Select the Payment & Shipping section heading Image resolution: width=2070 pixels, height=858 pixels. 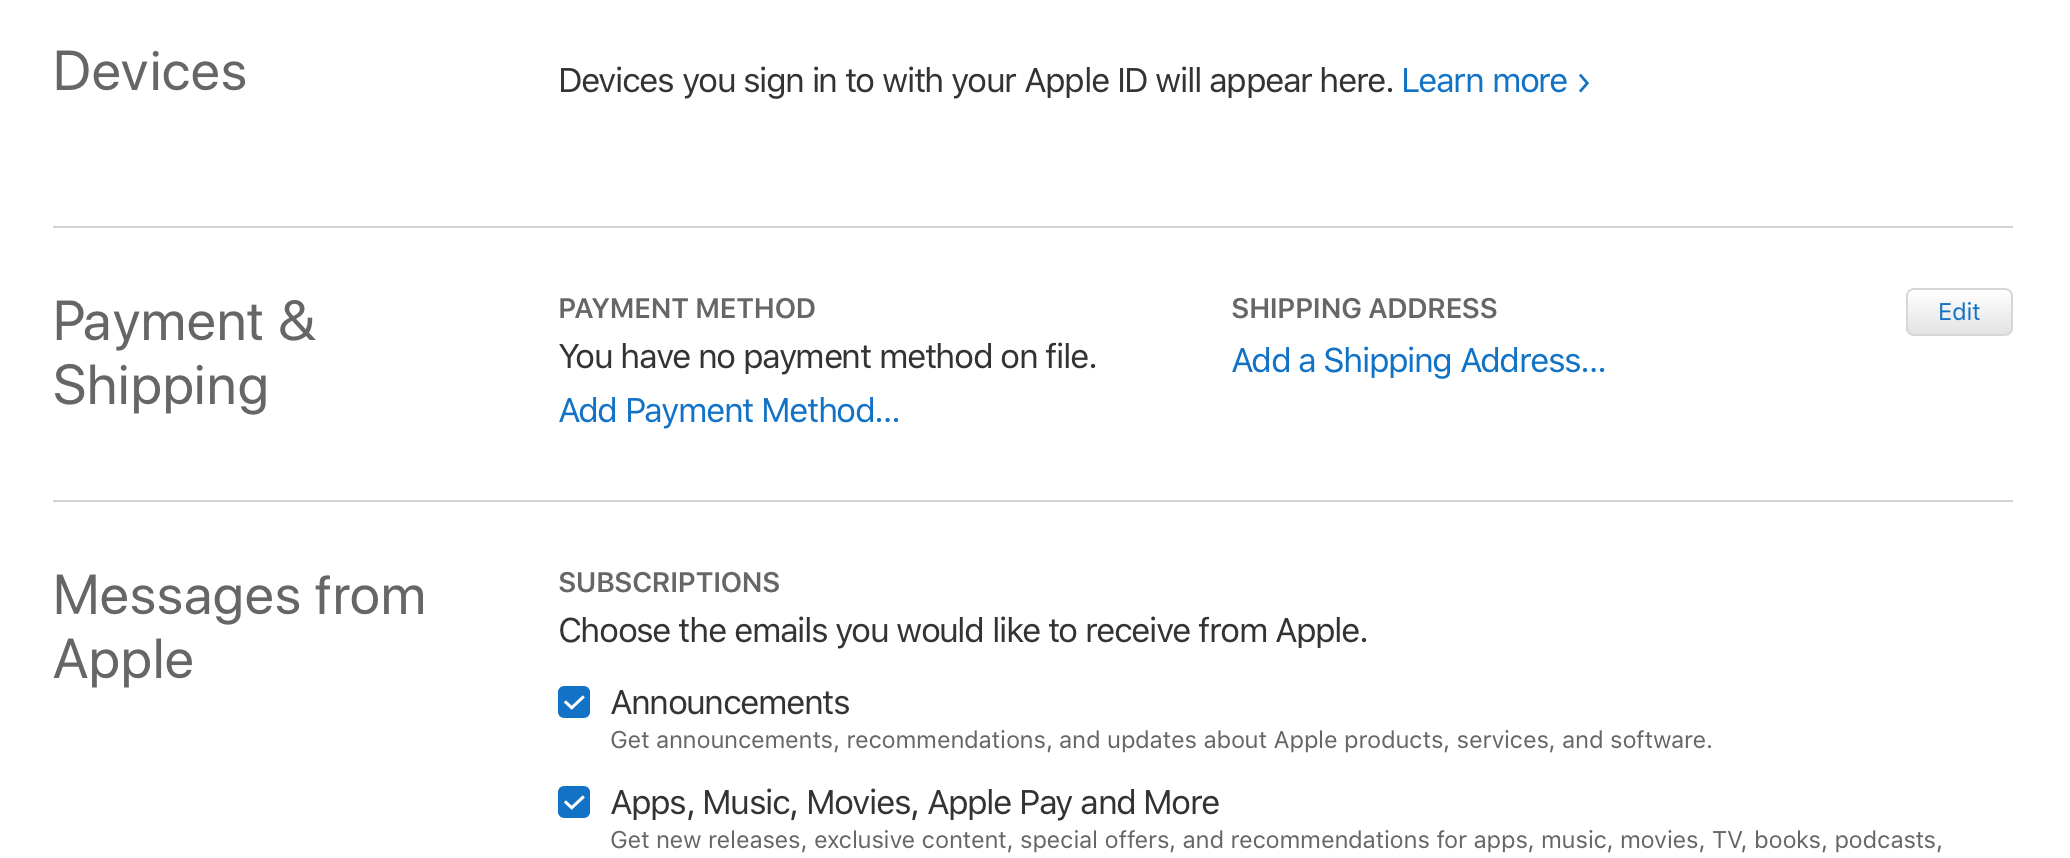coord(185,353)
